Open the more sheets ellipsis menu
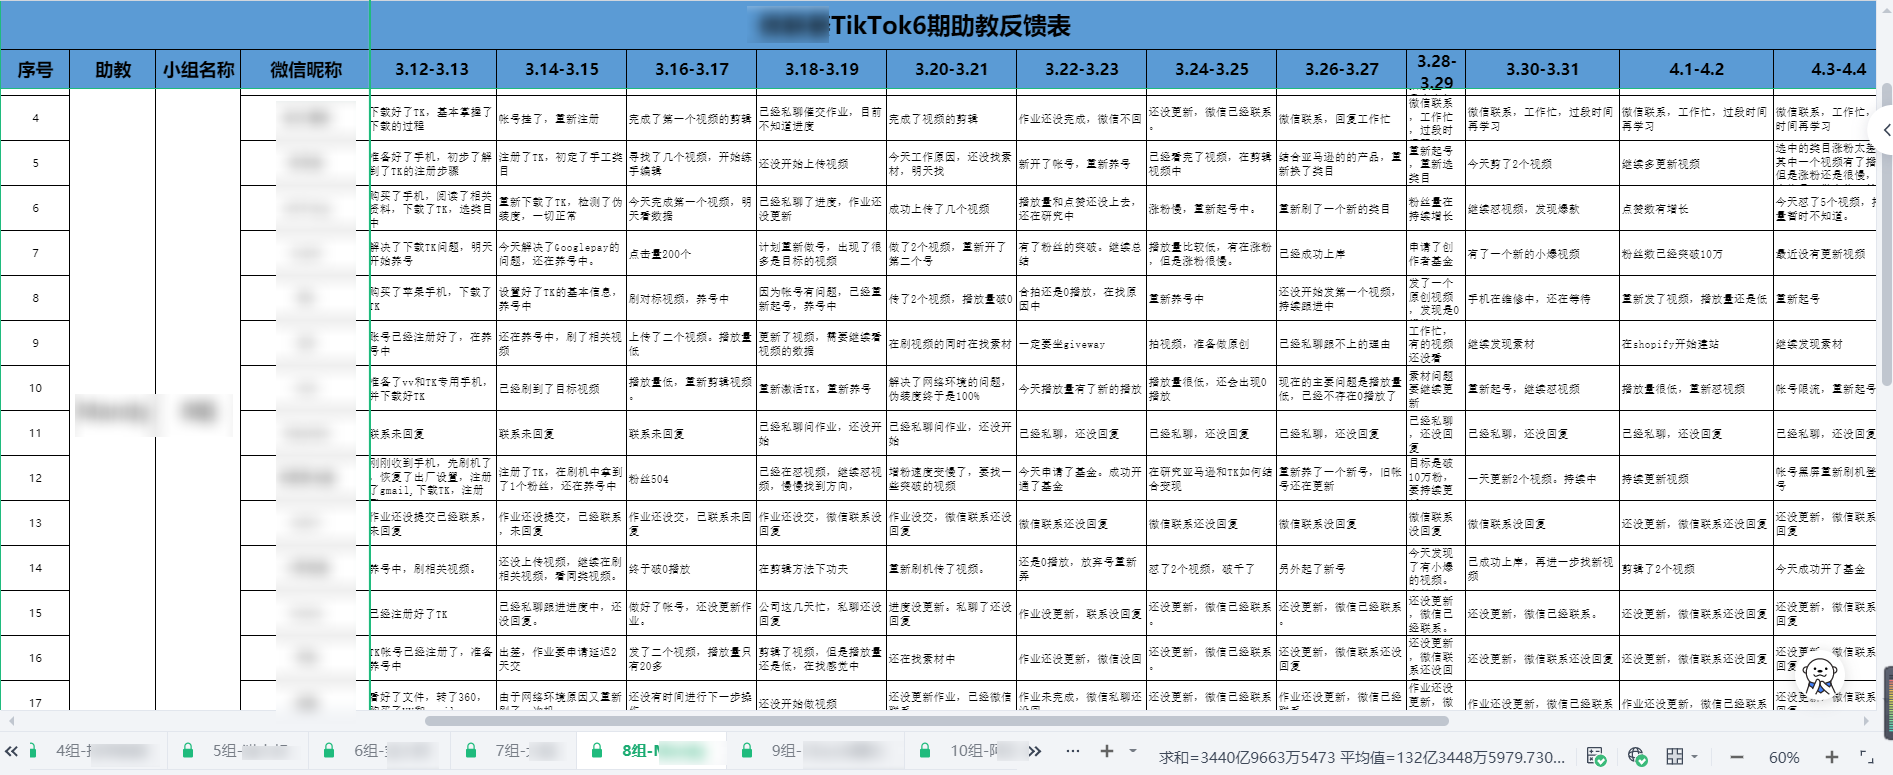 click(1073, 751)
